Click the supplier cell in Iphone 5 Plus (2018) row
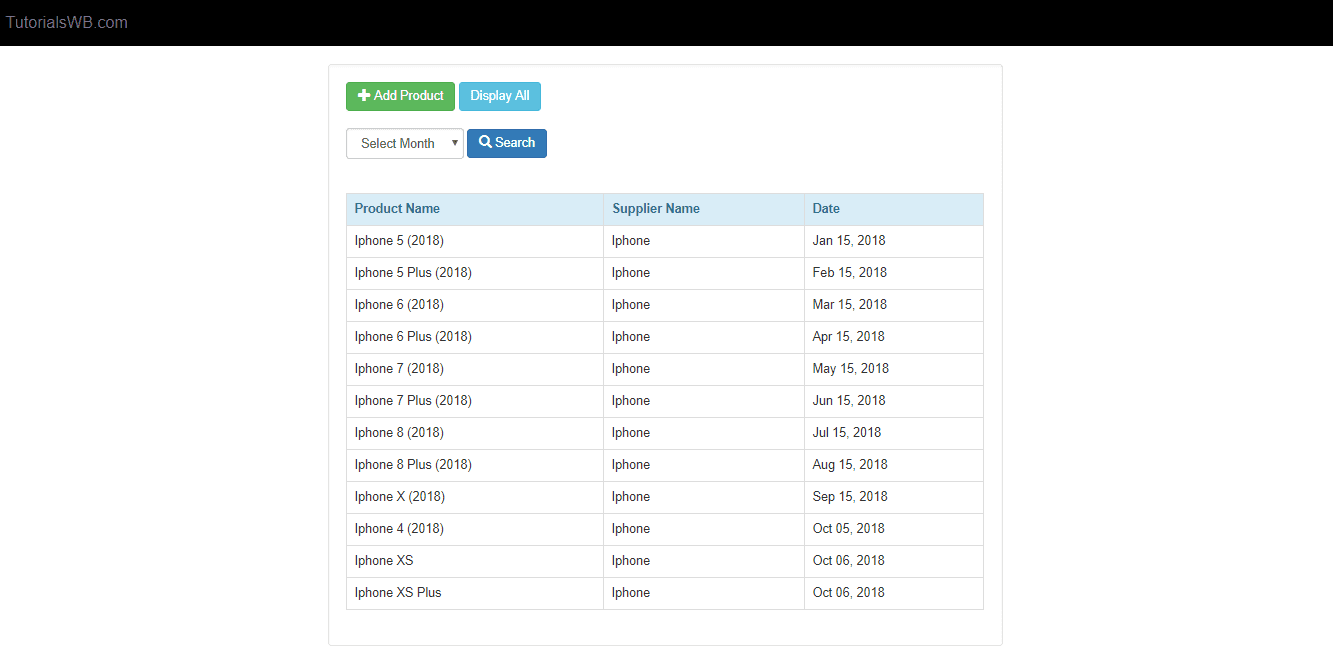 704,273
